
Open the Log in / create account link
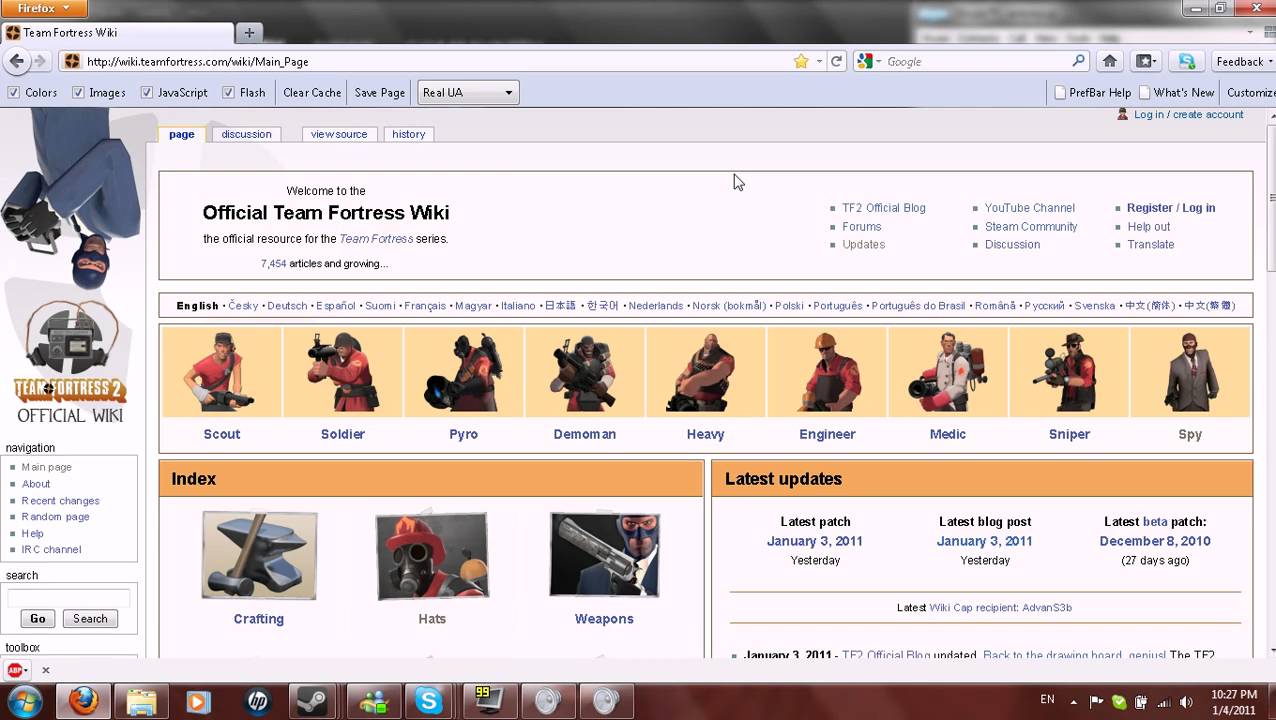1188,115
